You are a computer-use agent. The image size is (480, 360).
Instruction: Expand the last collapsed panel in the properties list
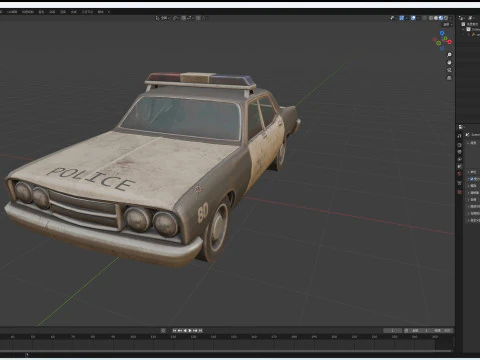(x=468, y=220)
